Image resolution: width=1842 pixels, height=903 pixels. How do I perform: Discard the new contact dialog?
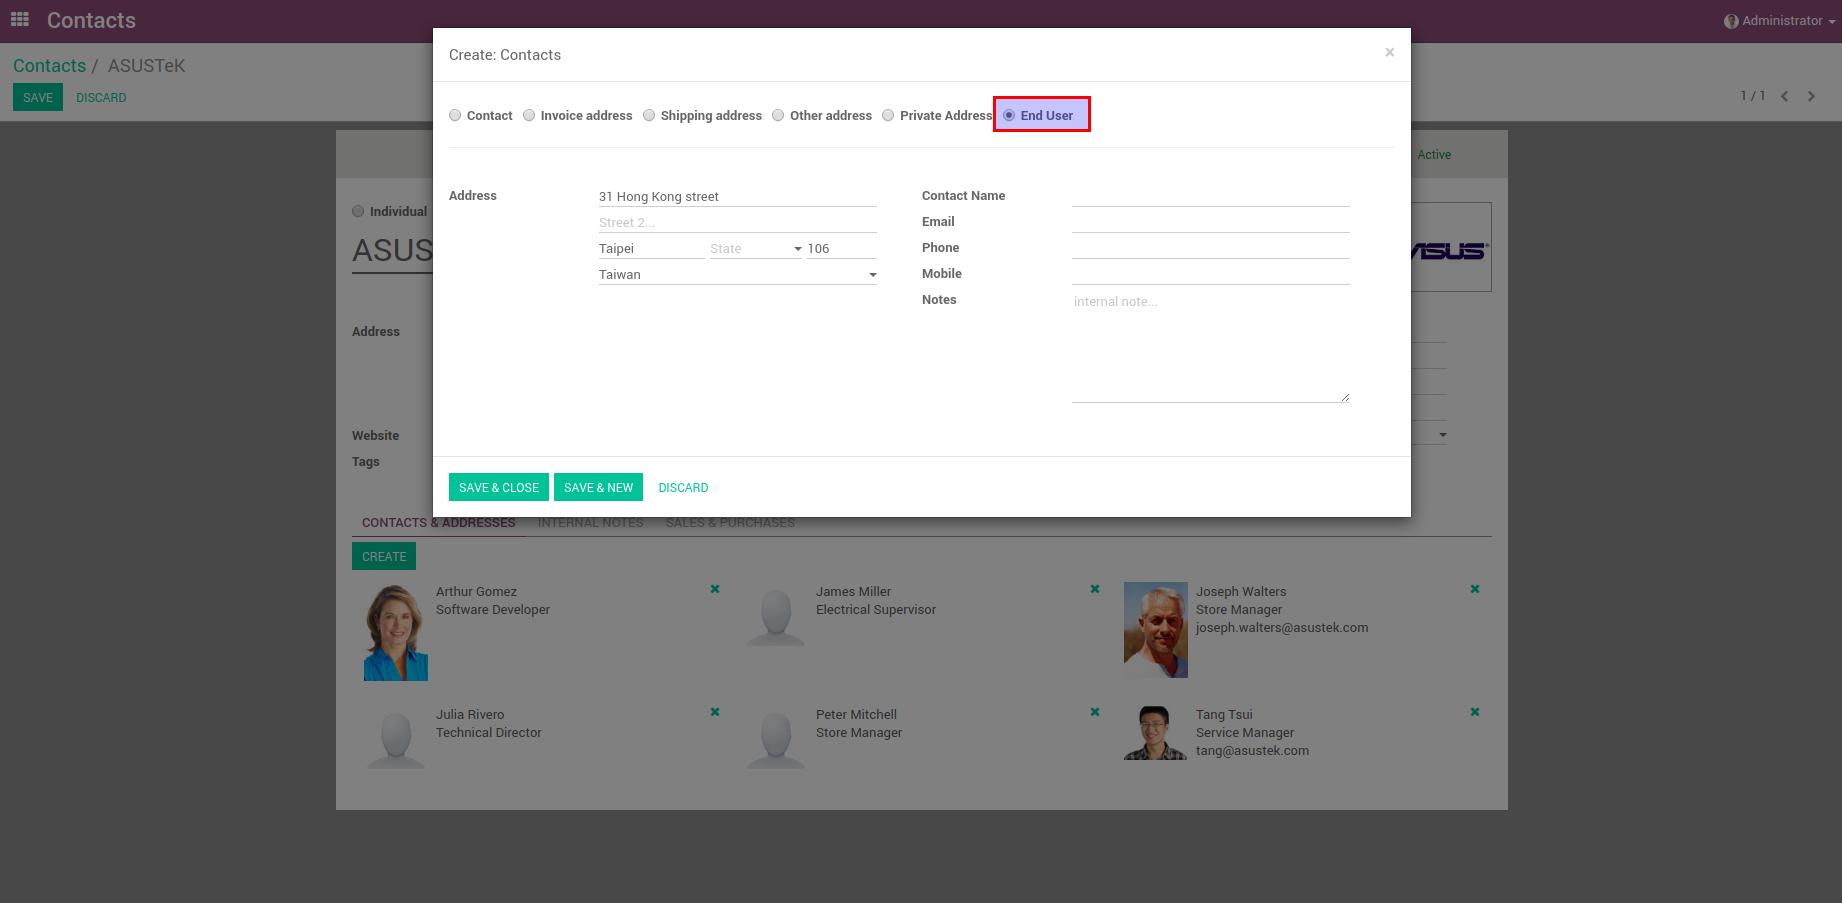683,487
